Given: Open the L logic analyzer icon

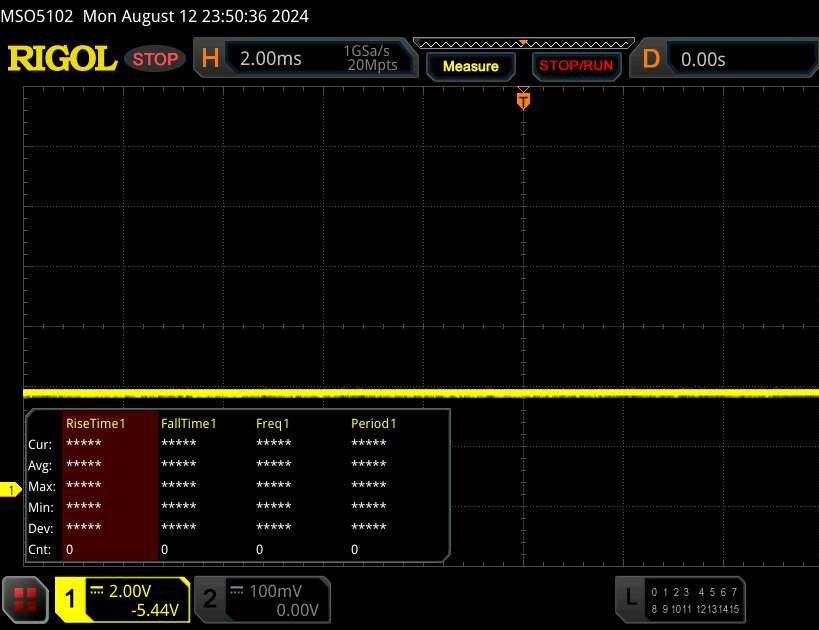Looking at the screenshot, I should pos(630,598).
